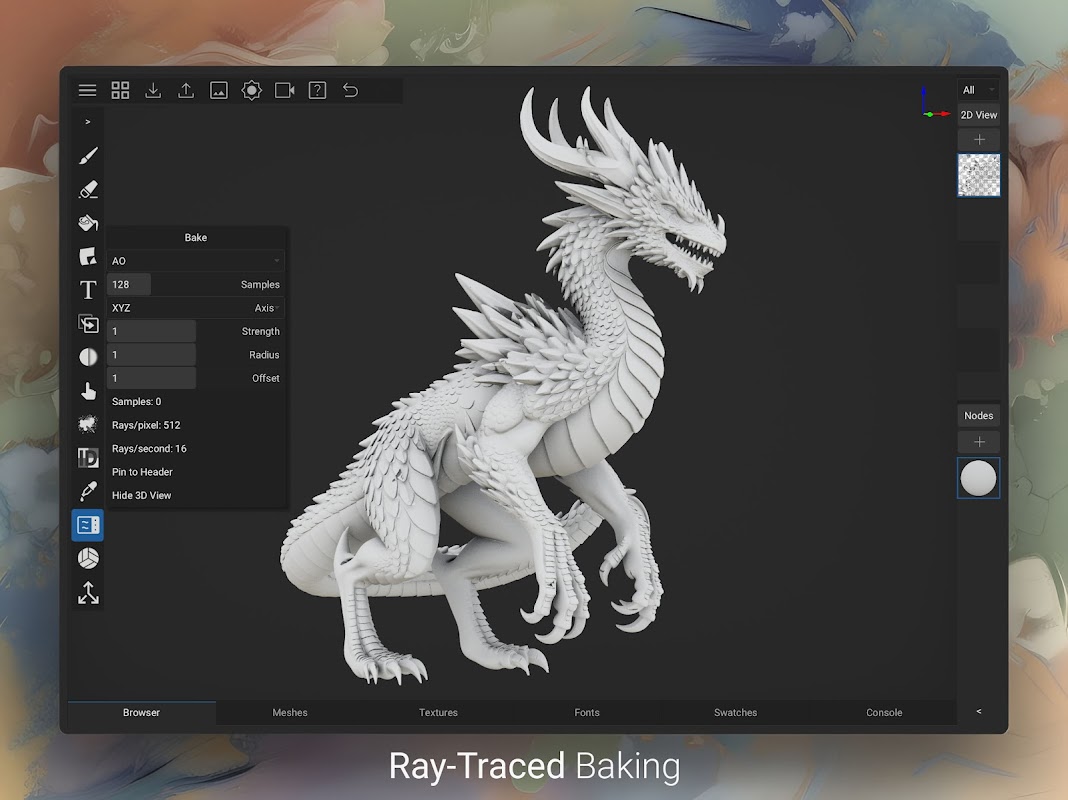
Task: Switch to the Swatches tab
Action: [736, 712]
